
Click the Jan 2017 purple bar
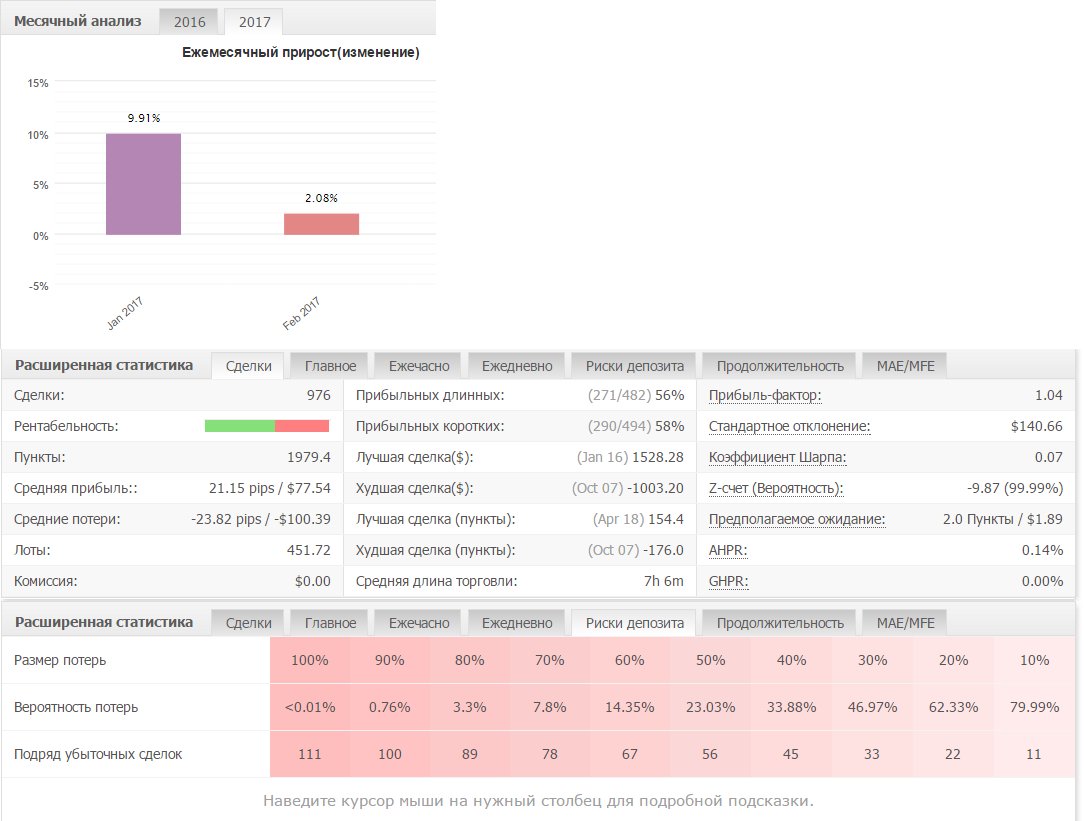(x=143, y=185)
